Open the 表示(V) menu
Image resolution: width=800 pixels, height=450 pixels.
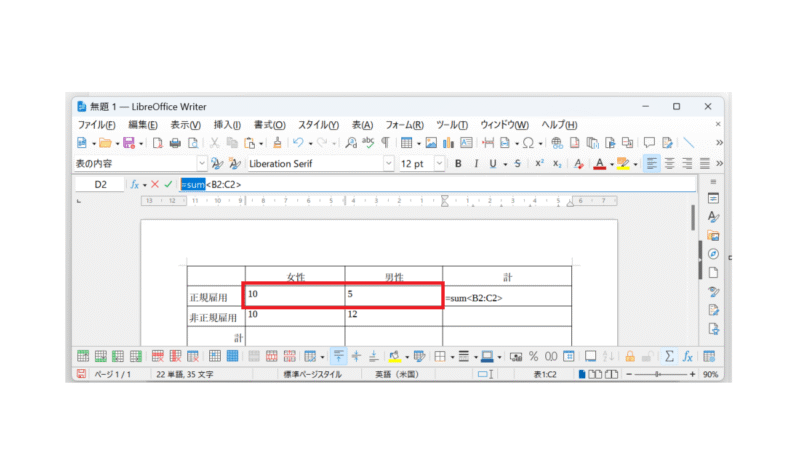point(185,125)
